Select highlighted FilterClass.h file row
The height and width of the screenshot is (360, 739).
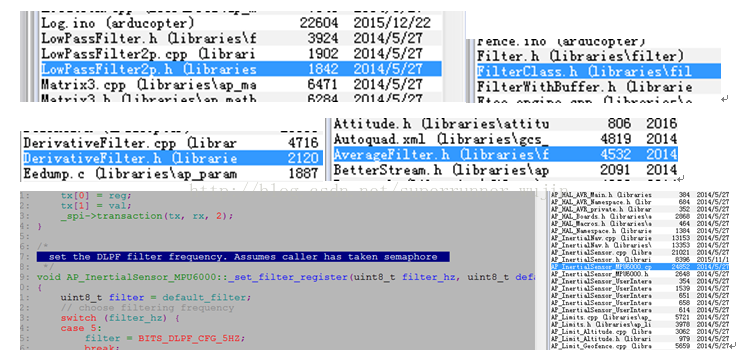pyautogui.click(x=598, y=72)
